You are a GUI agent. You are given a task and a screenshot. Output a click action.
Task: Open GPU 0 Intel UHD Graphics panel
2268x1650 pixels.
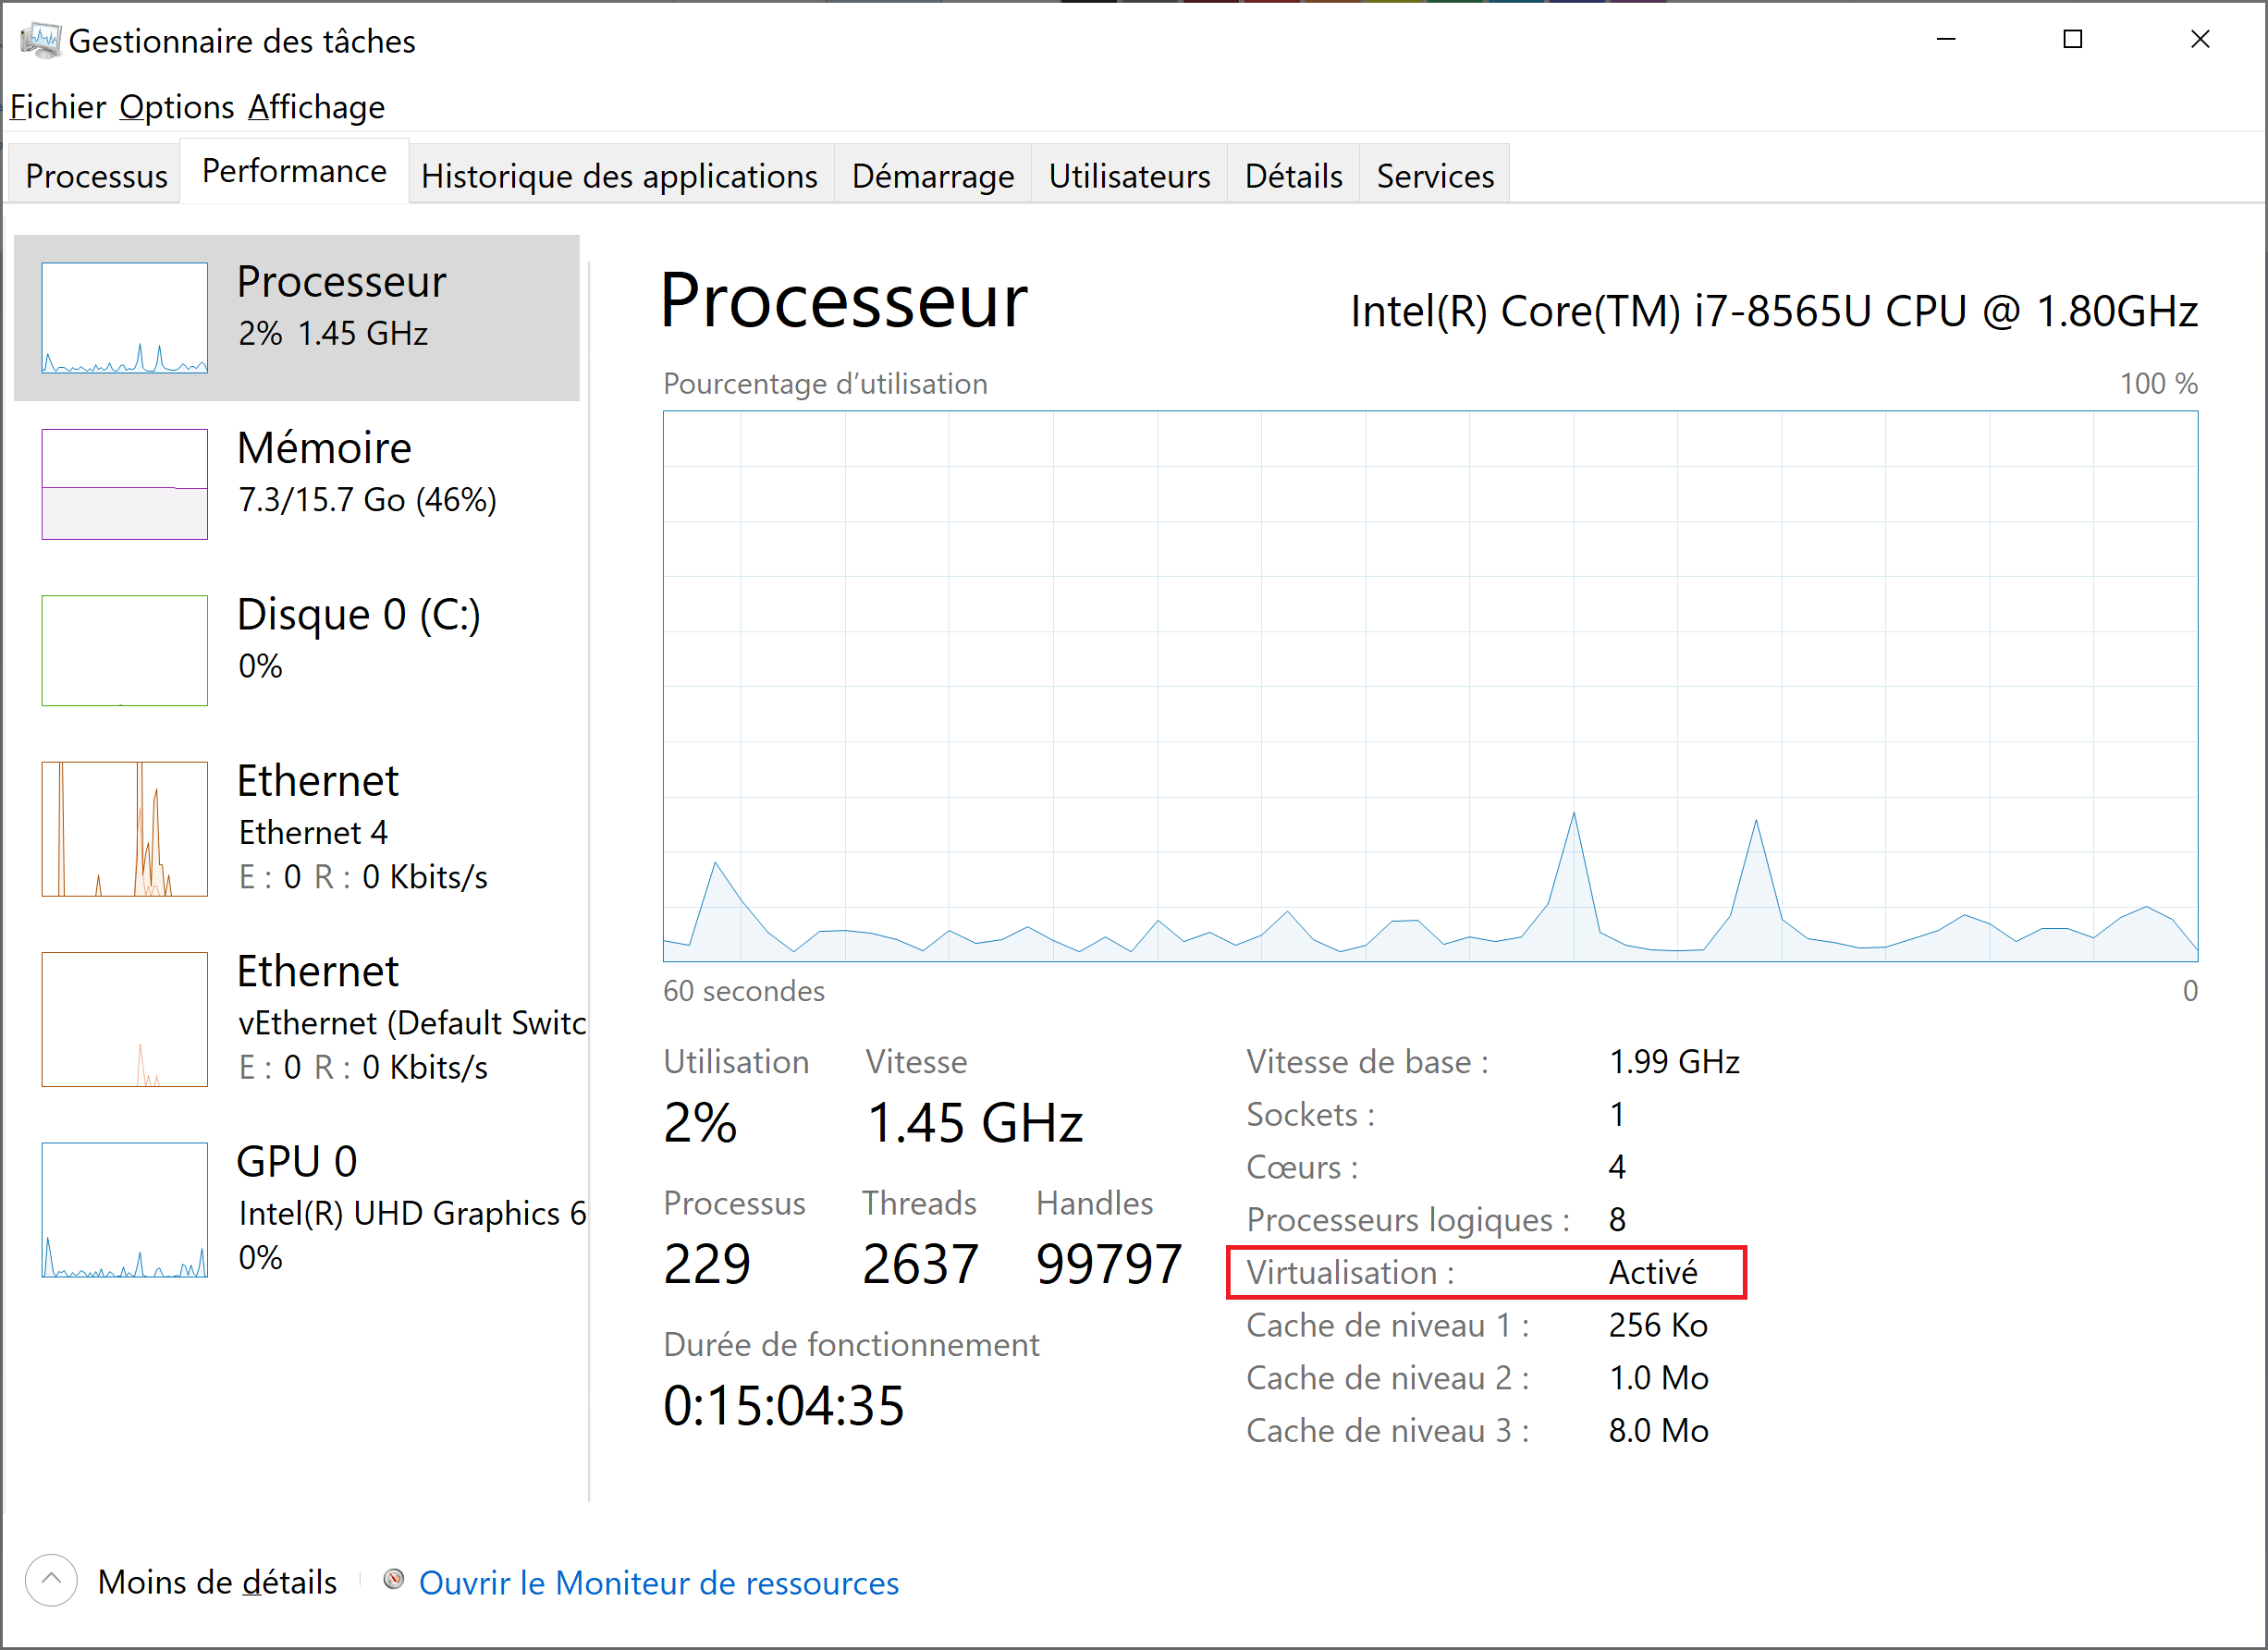point(125,1209)
